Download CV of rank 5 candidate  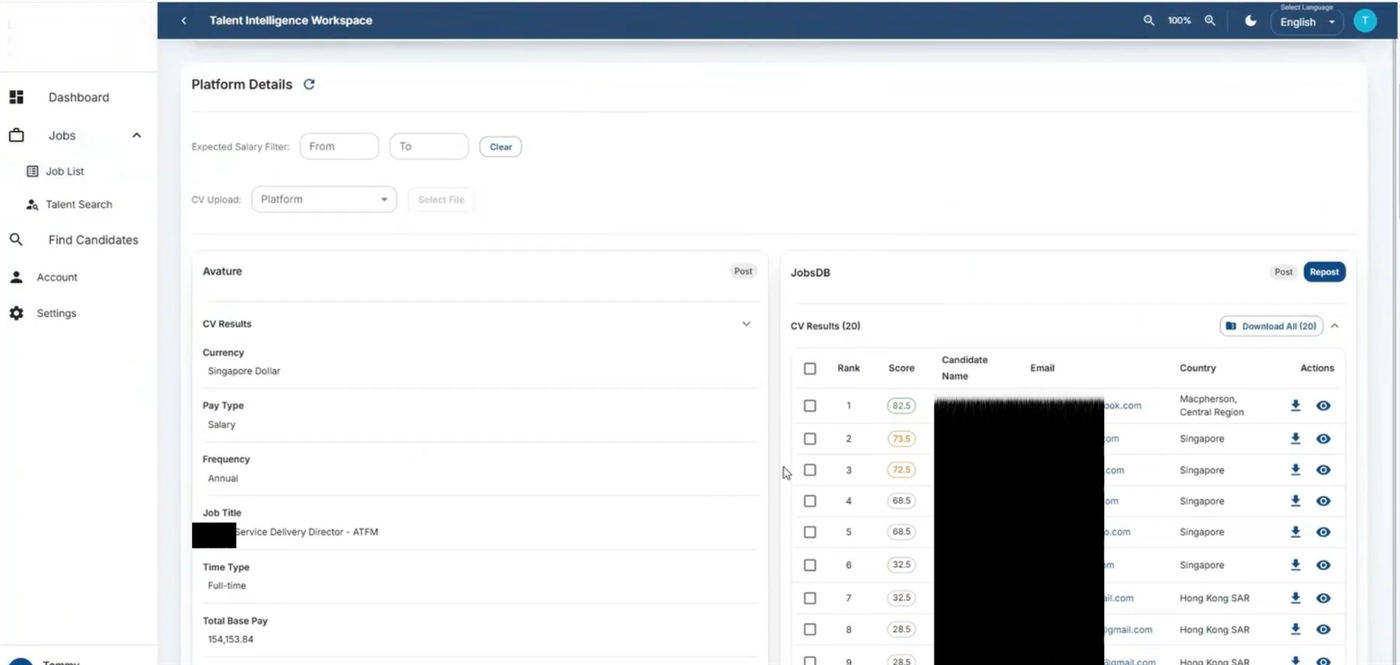pos(1295,532)
